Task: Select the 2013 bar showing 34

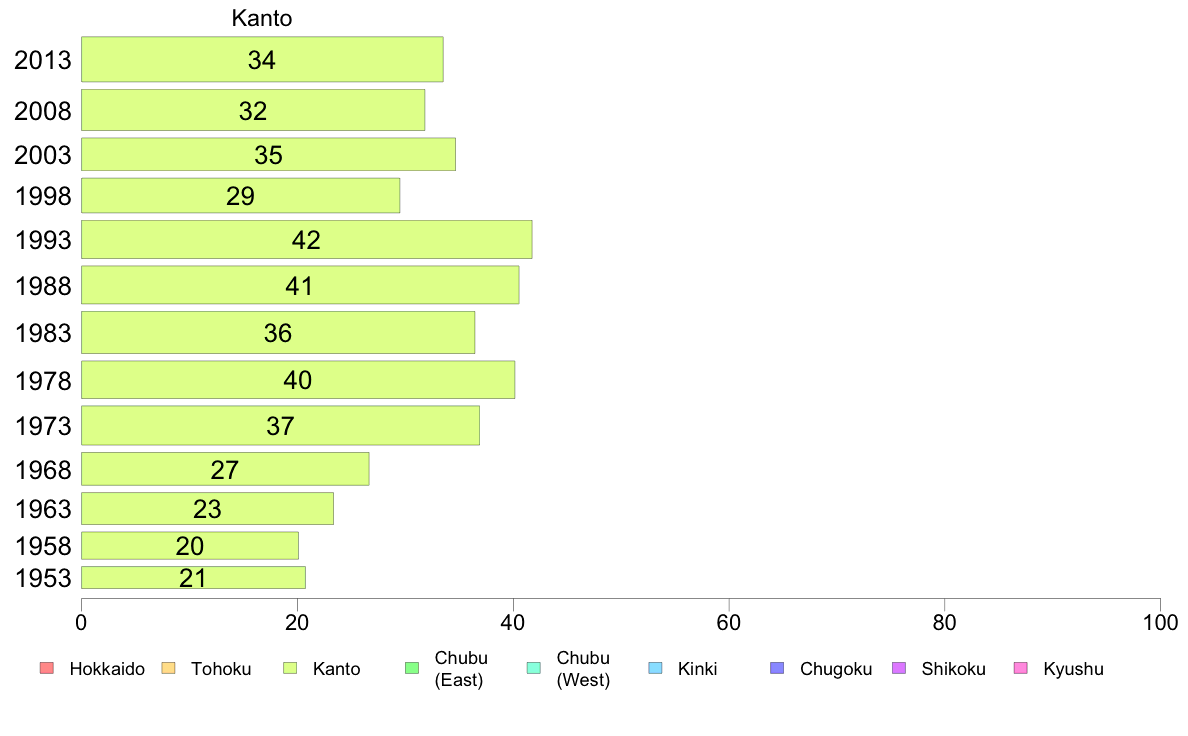Action: (262, 59)
